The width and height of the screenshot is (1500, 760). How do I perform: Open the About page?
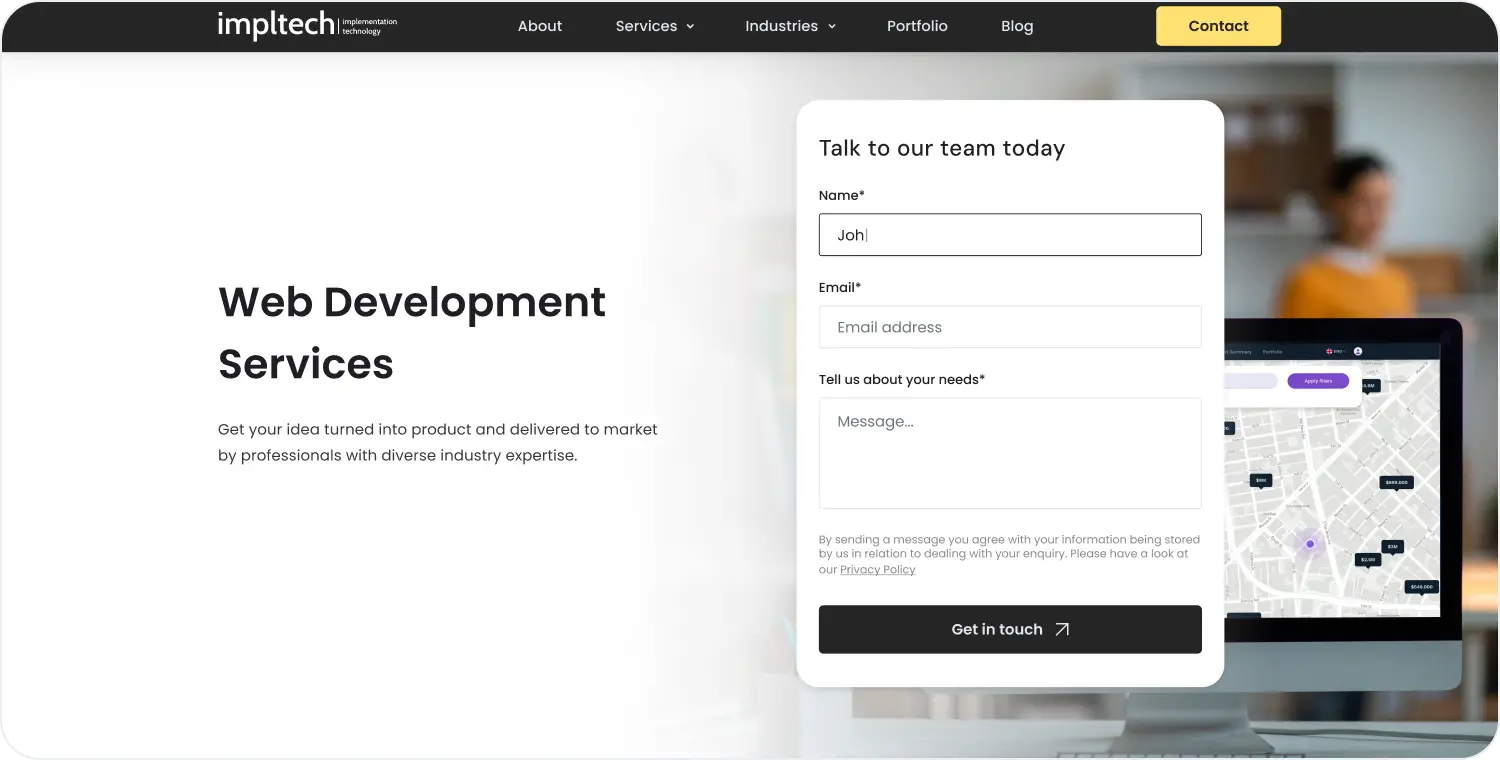pyautogui.click(x=539, y=26)
